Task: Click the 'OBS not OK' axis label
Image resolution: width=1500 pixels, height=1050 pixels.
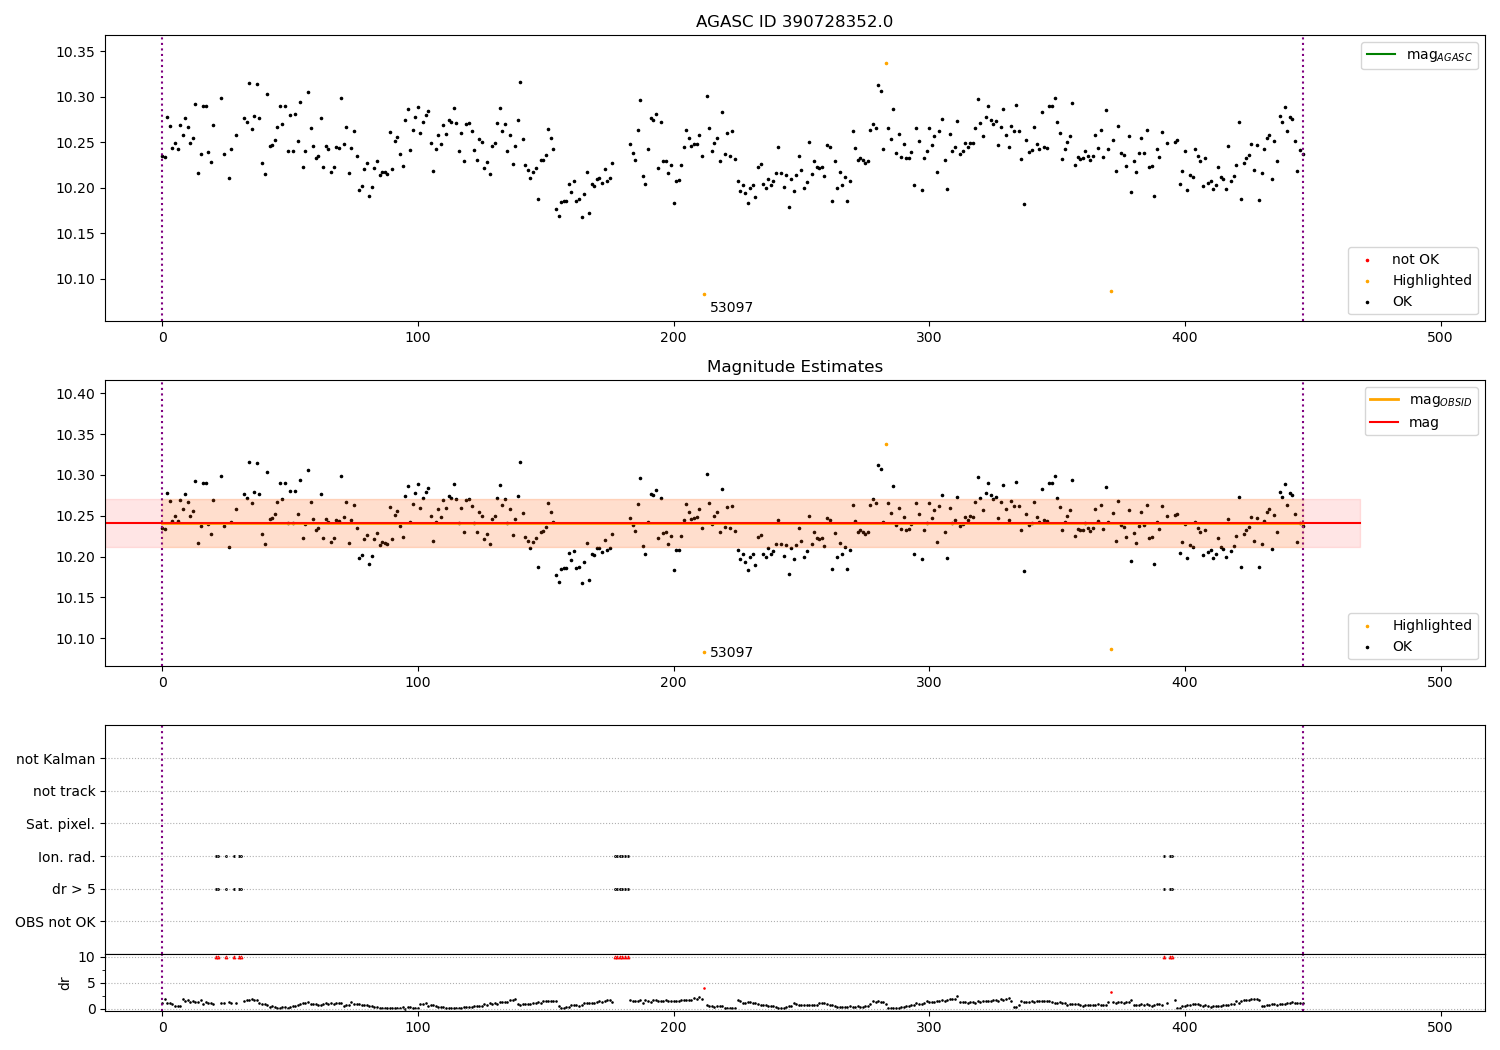Action: click(x=56, y=922)
